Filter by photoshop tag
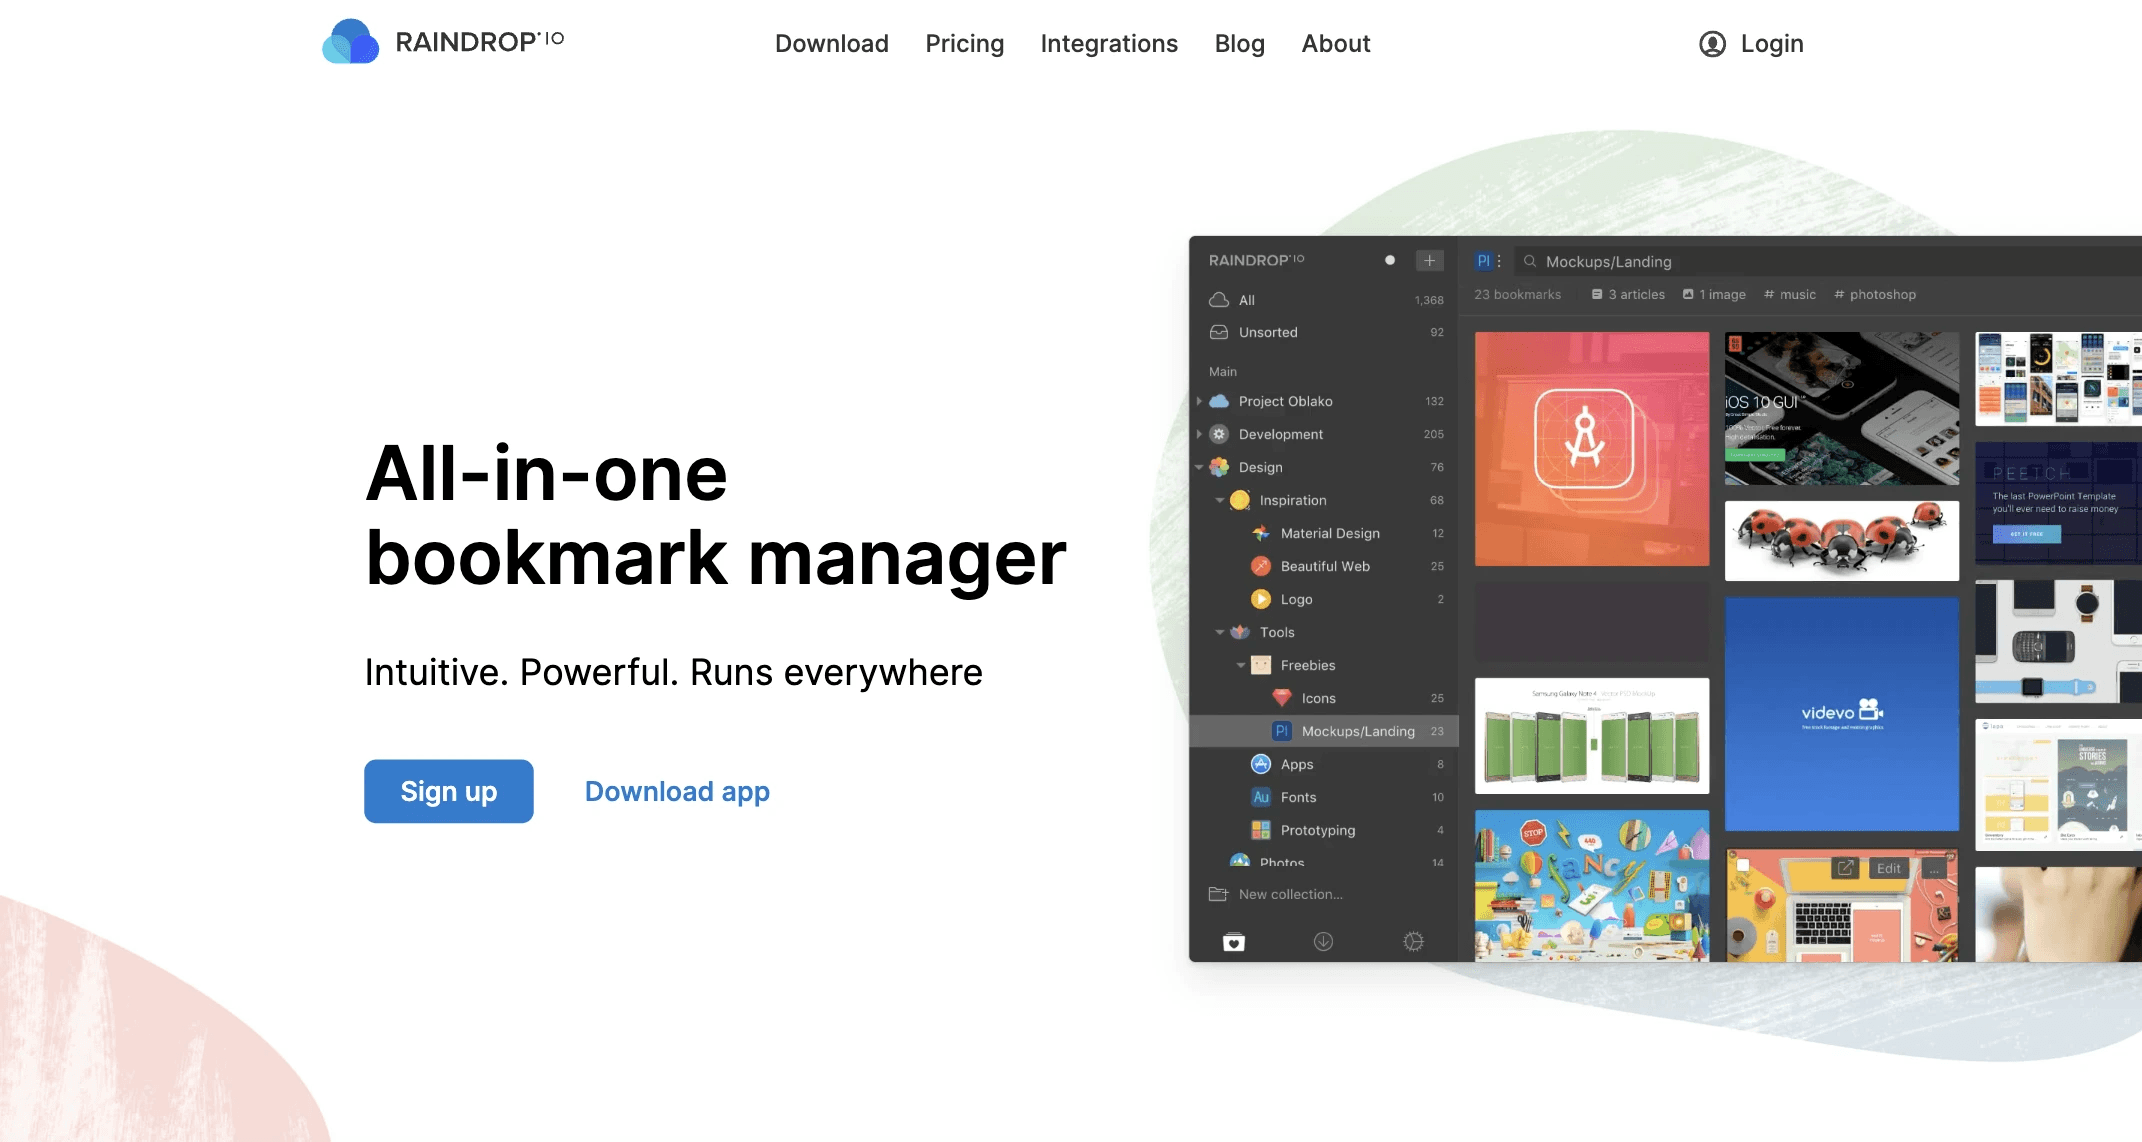 click(x=1875, y=294)
